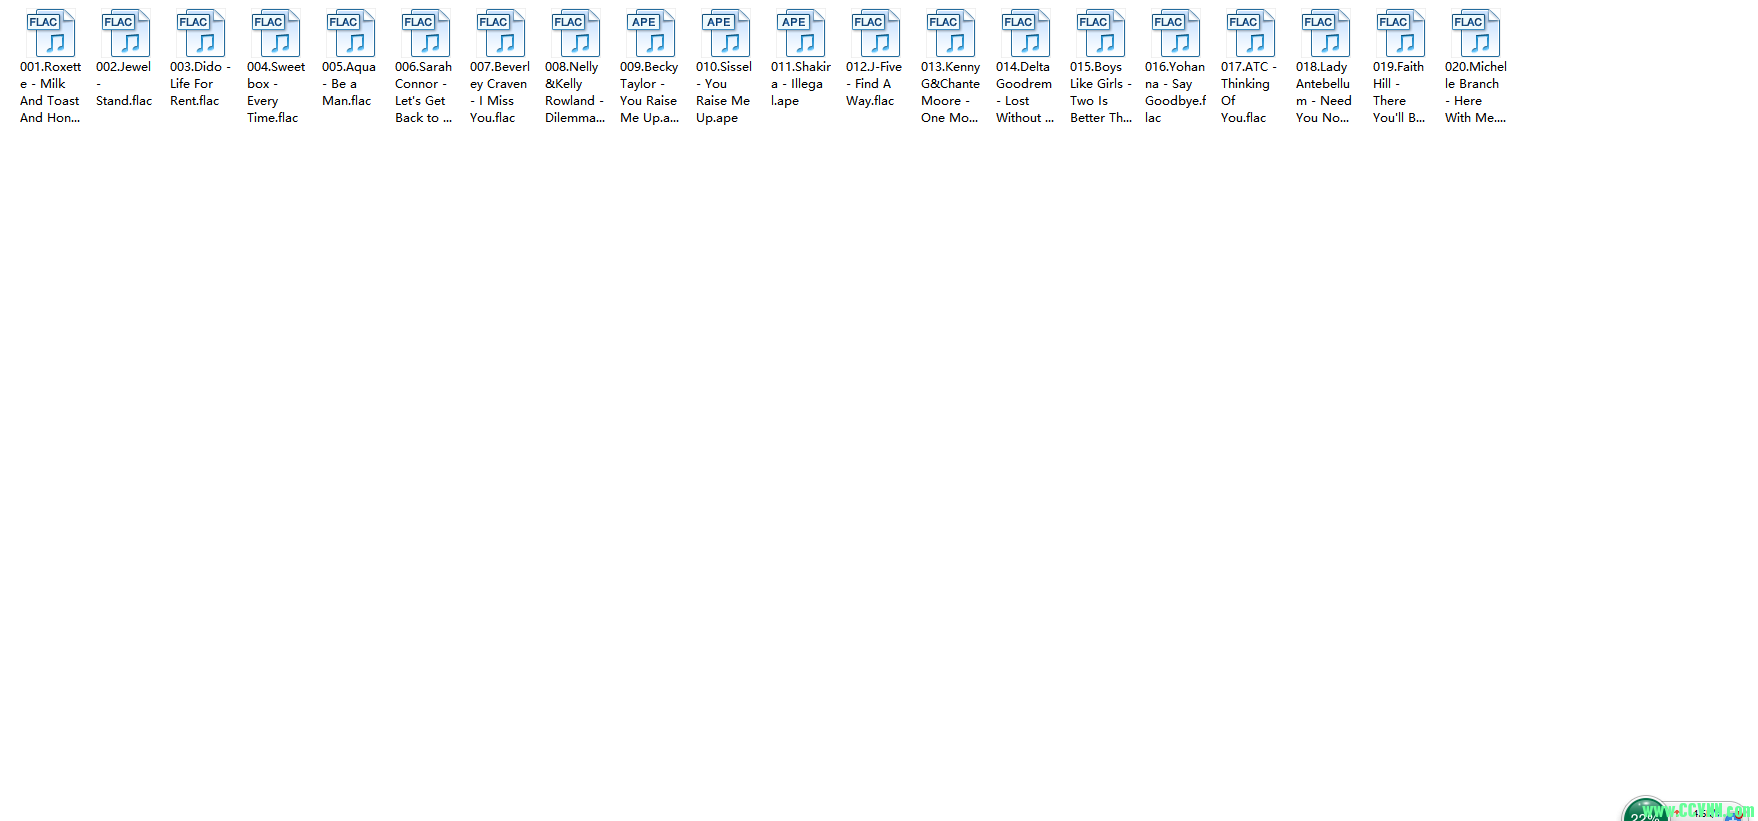The width and height of the screenshot is (1758, 821).
Task: Select the 001.Roxette Milk And Toast FLAC icon
Action: tap(51, 33)
